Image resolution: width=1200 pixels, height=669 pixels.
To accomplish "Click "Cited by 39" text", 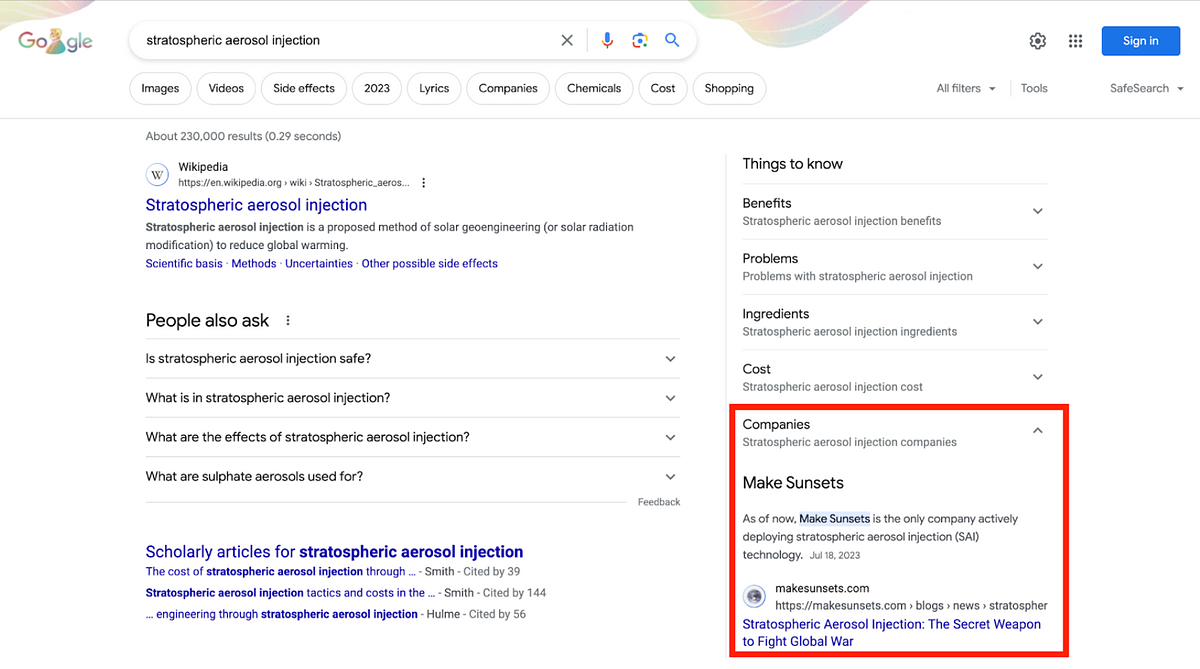I will (x=491, y=572).
